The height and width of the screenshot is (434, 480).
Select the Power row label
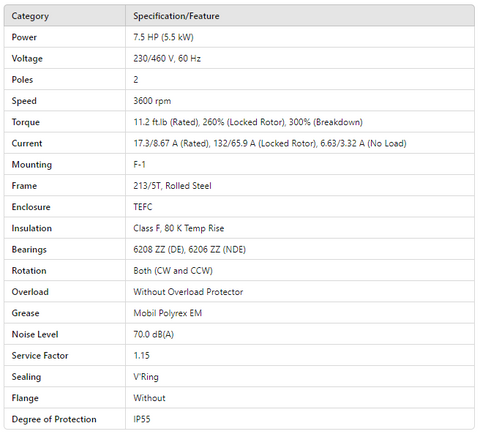(24, 37)
